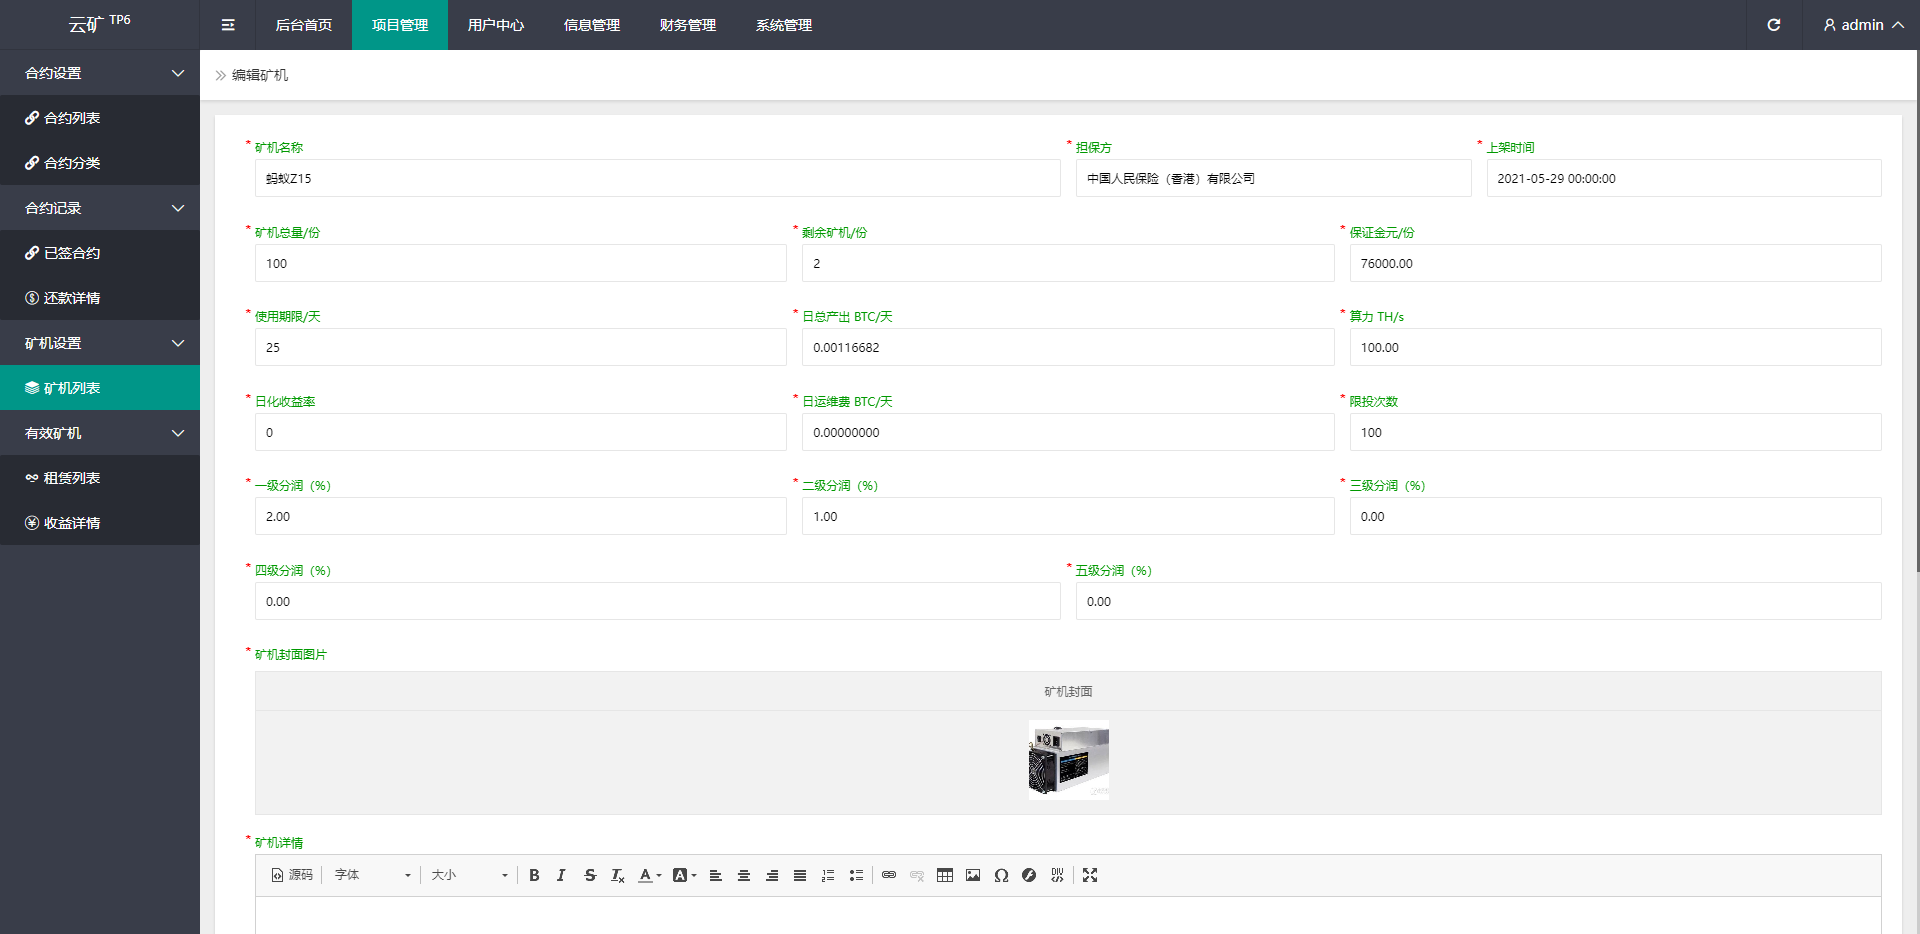Open the admin user menu
This screenshot has height=934, width=1920.
(x=1862, y=25)
